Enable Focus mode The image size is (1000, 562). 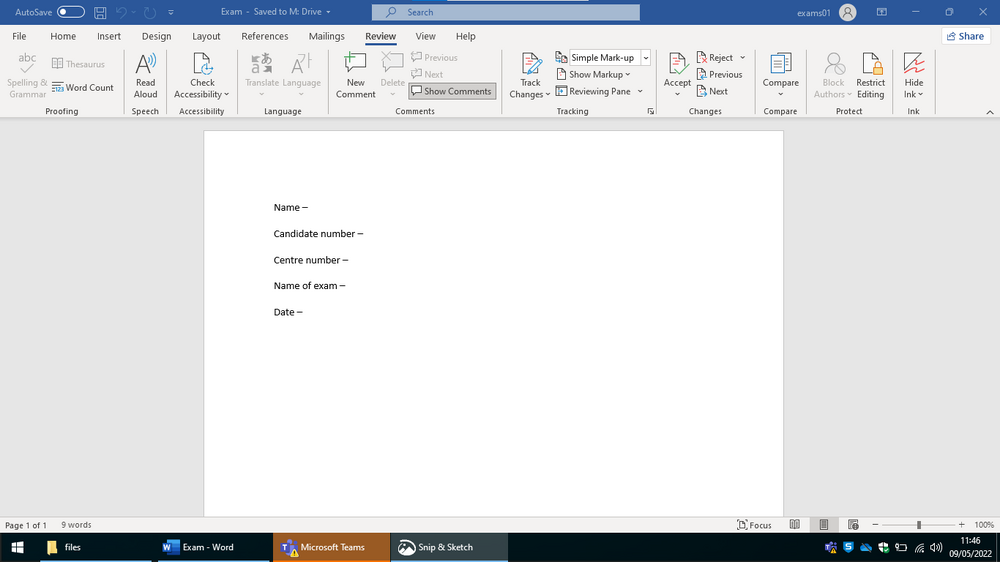754,525
